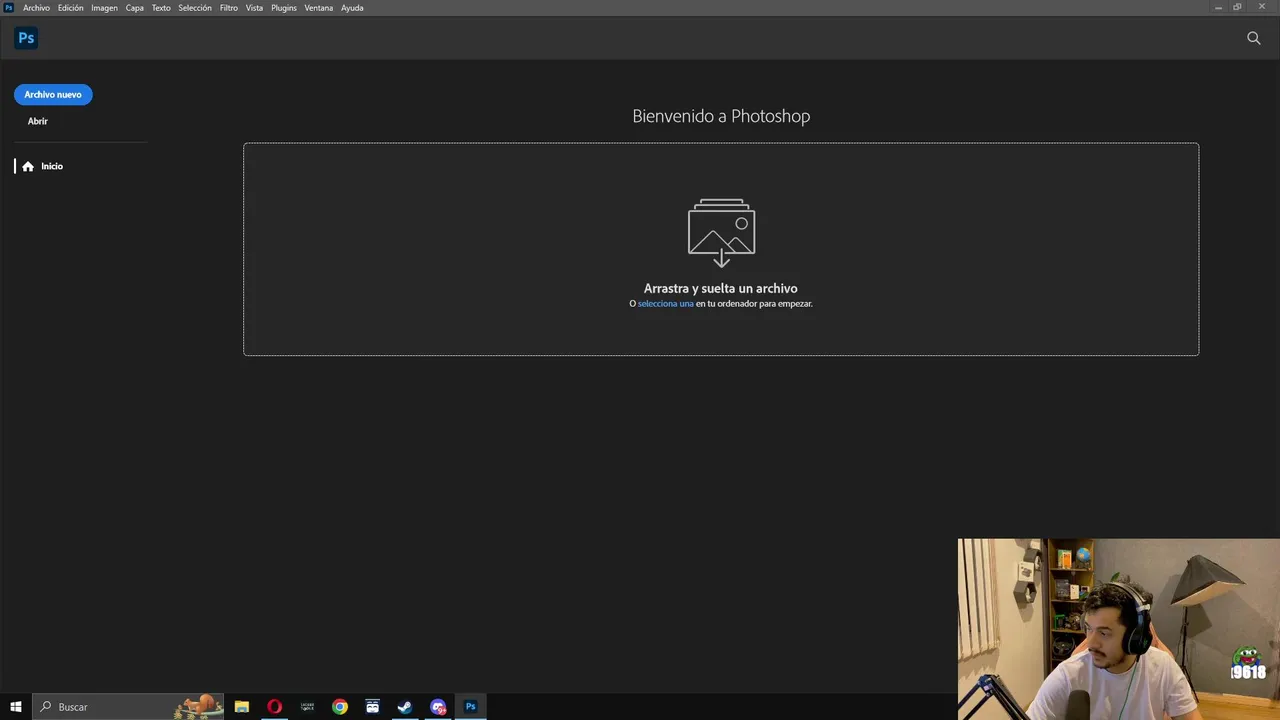Open the Plugins menu
The width and height of the screenshot is (1280, 720).
click(284, 8)
